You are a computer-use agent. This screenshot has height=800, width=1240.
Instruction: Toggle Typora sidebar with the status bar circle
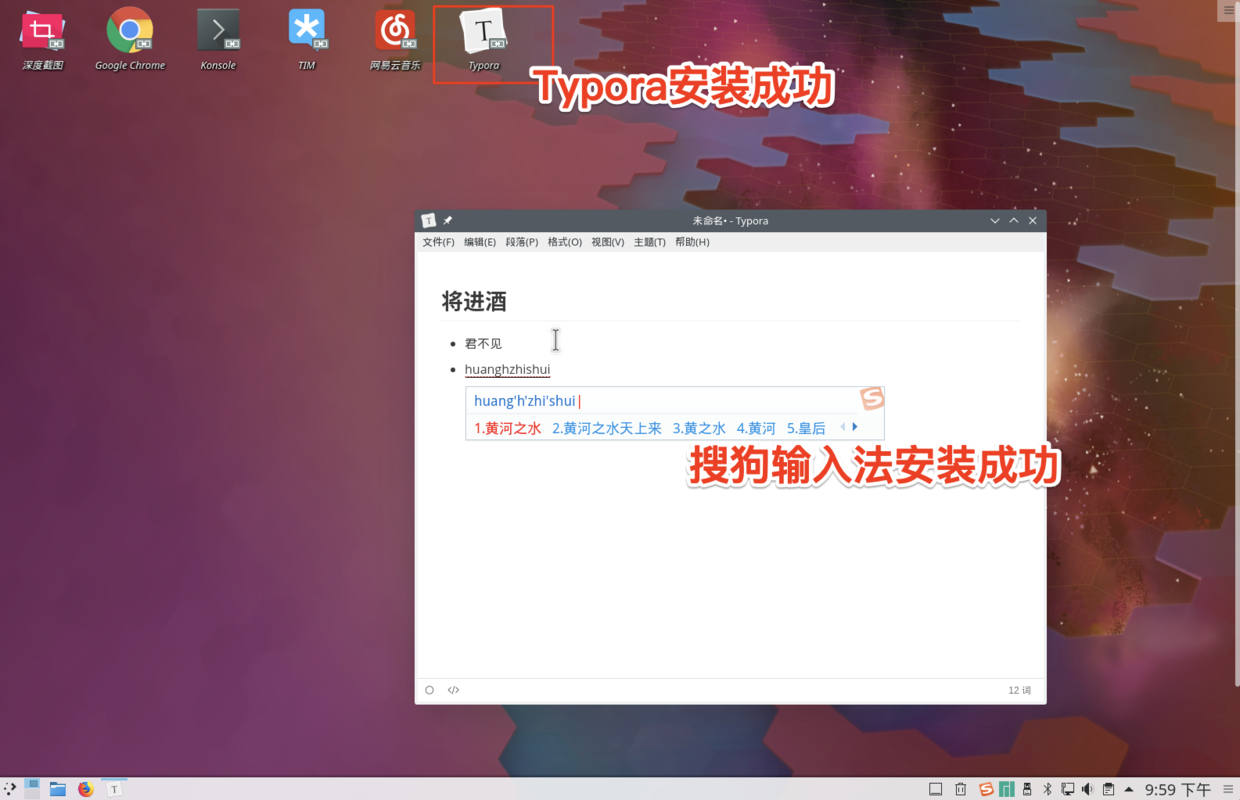tap(430, 690)
